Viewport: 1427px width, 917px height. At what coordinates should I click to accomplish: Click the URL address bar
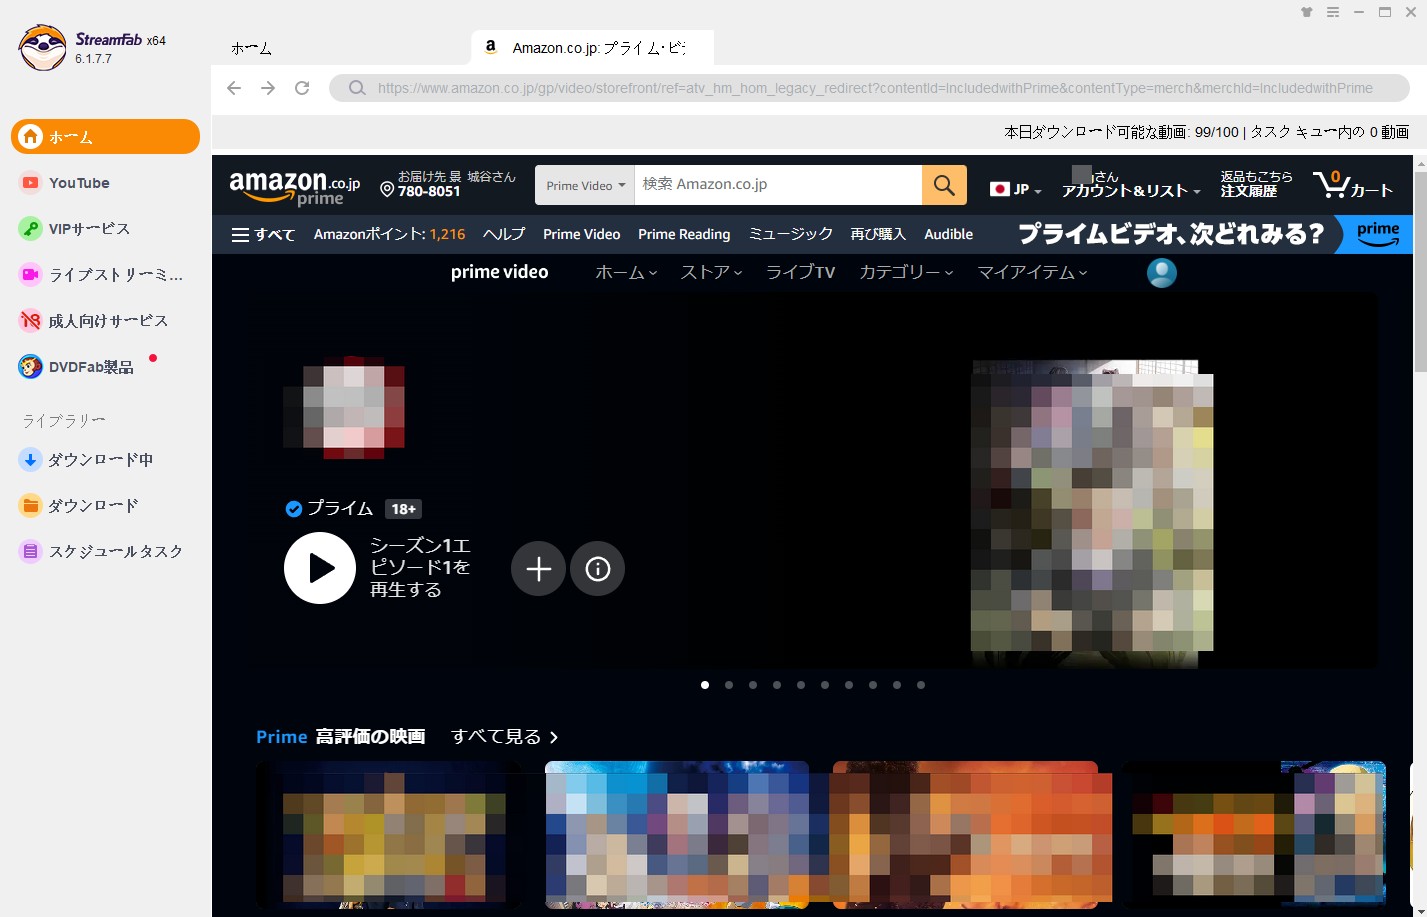[x=870, y=88]
